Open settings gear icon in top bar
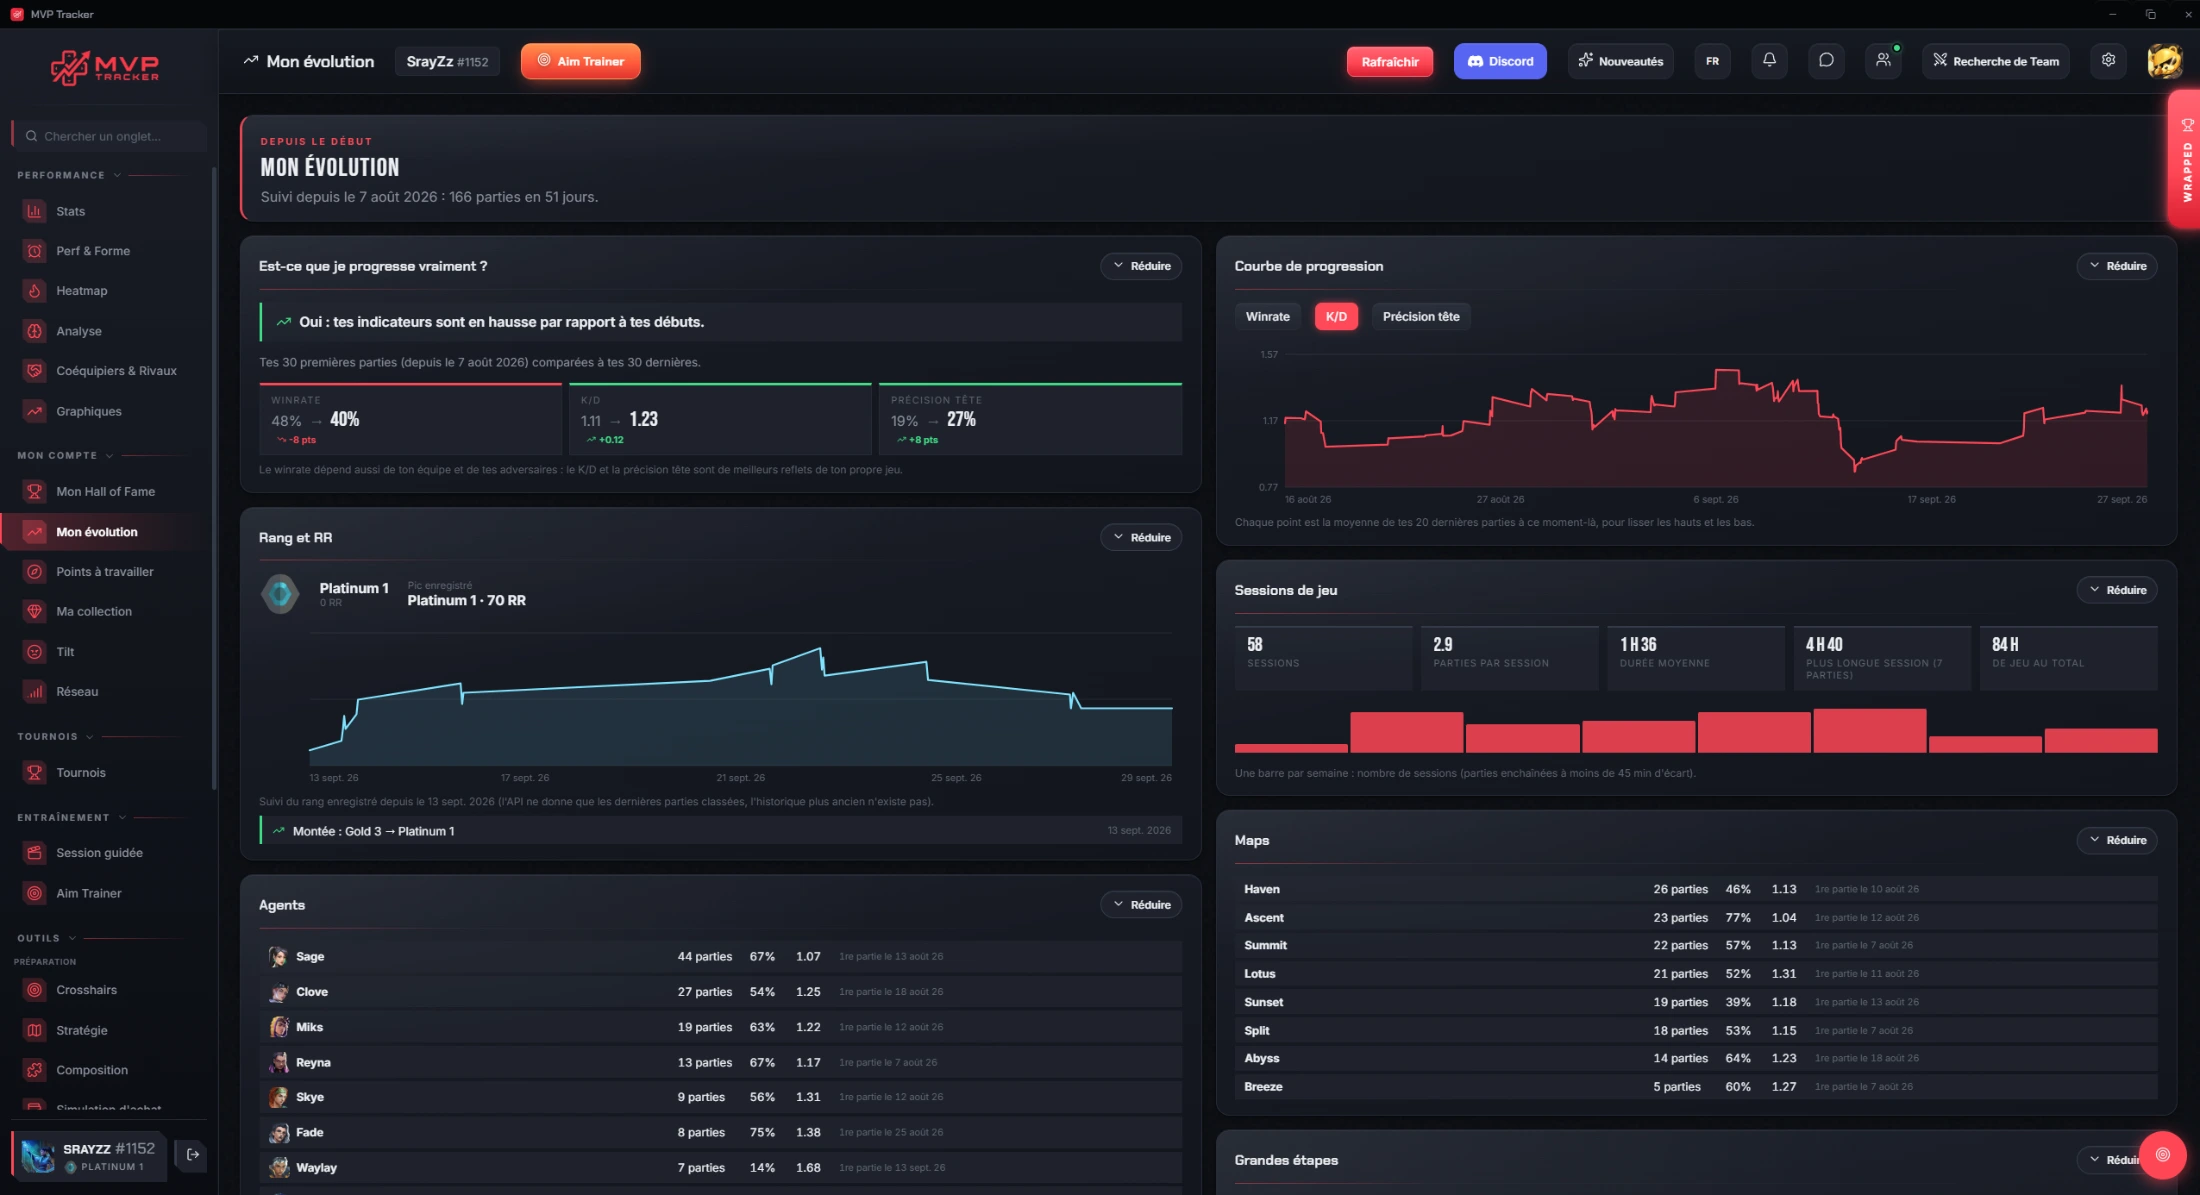2200x1195 pixels. [x=2108, y=61]
